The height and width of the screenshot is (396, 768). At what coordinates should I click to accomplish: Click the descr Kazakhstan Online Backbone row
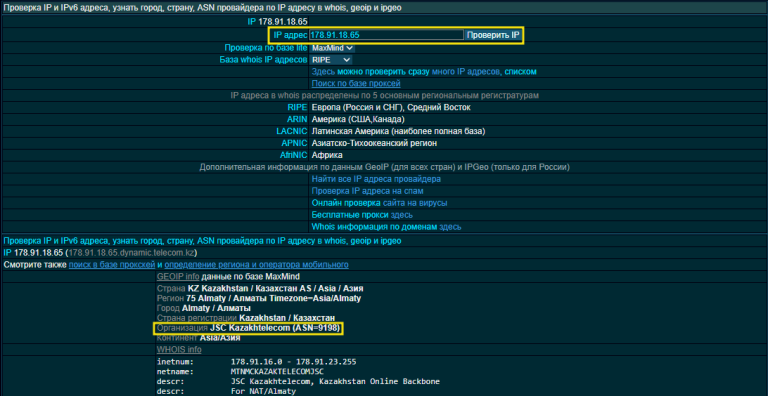[x=298, y=381]
